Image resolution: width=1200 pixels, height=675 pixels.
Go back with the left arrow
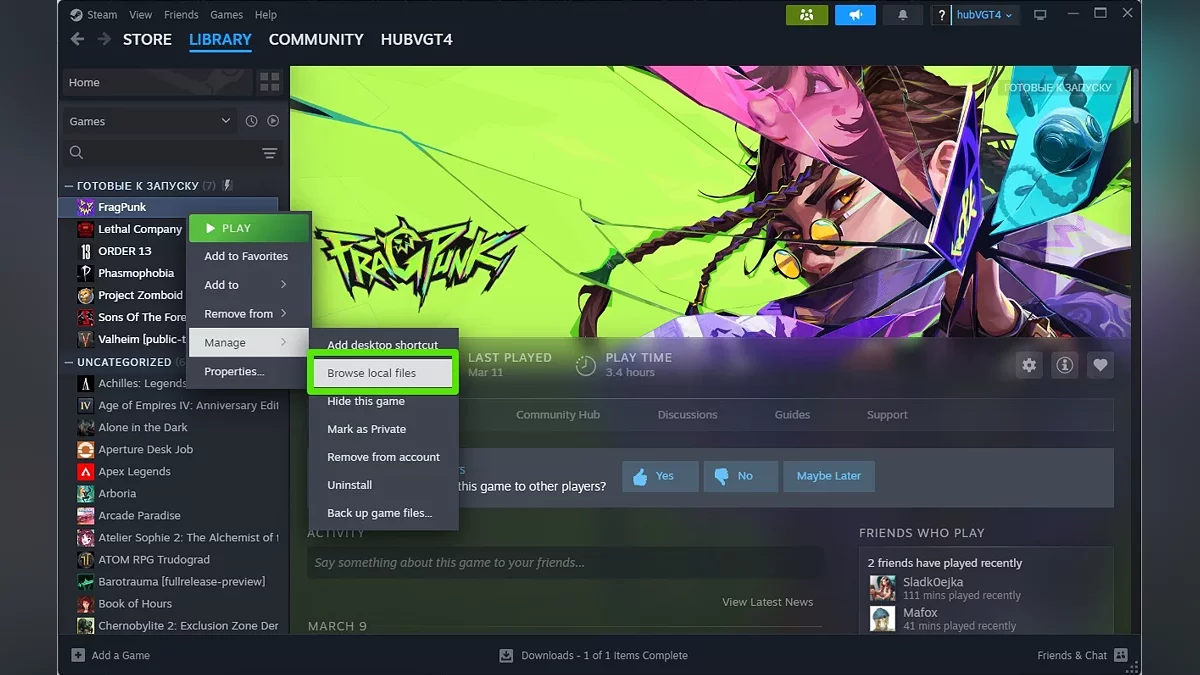click(x=77, y=39)
